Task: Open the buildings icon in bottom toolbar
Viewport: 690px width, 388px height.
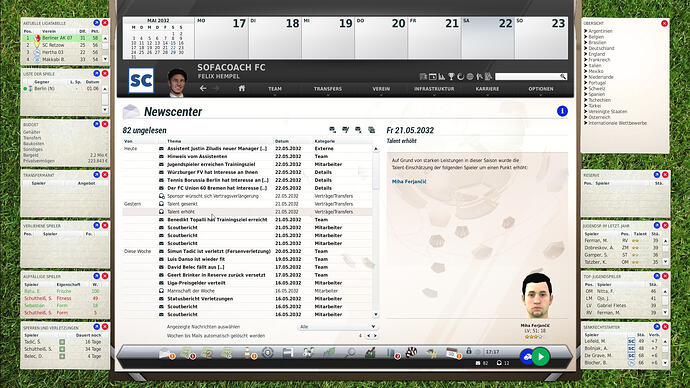Action: point(391,353)
